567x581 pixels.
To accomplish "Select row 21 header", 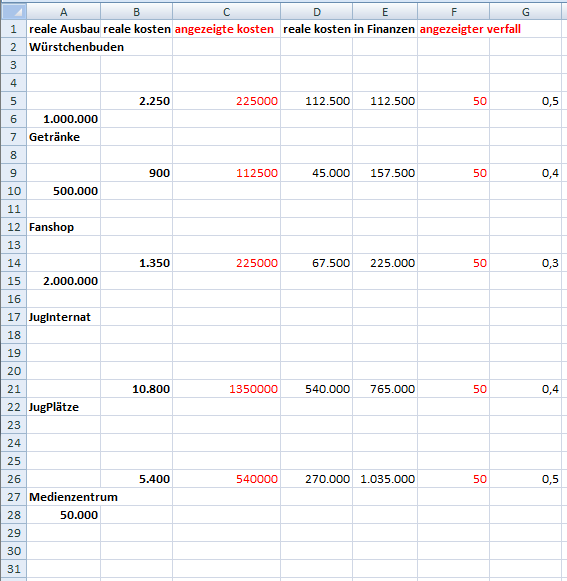I will [13, 389].
